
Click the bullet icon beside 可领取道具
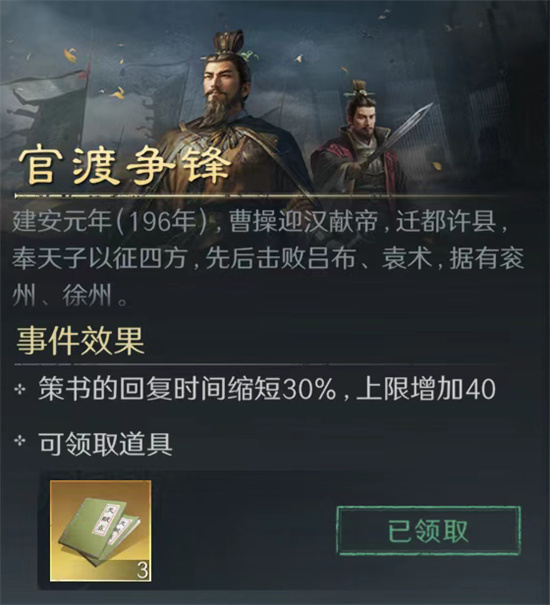[x=20, y=441]
